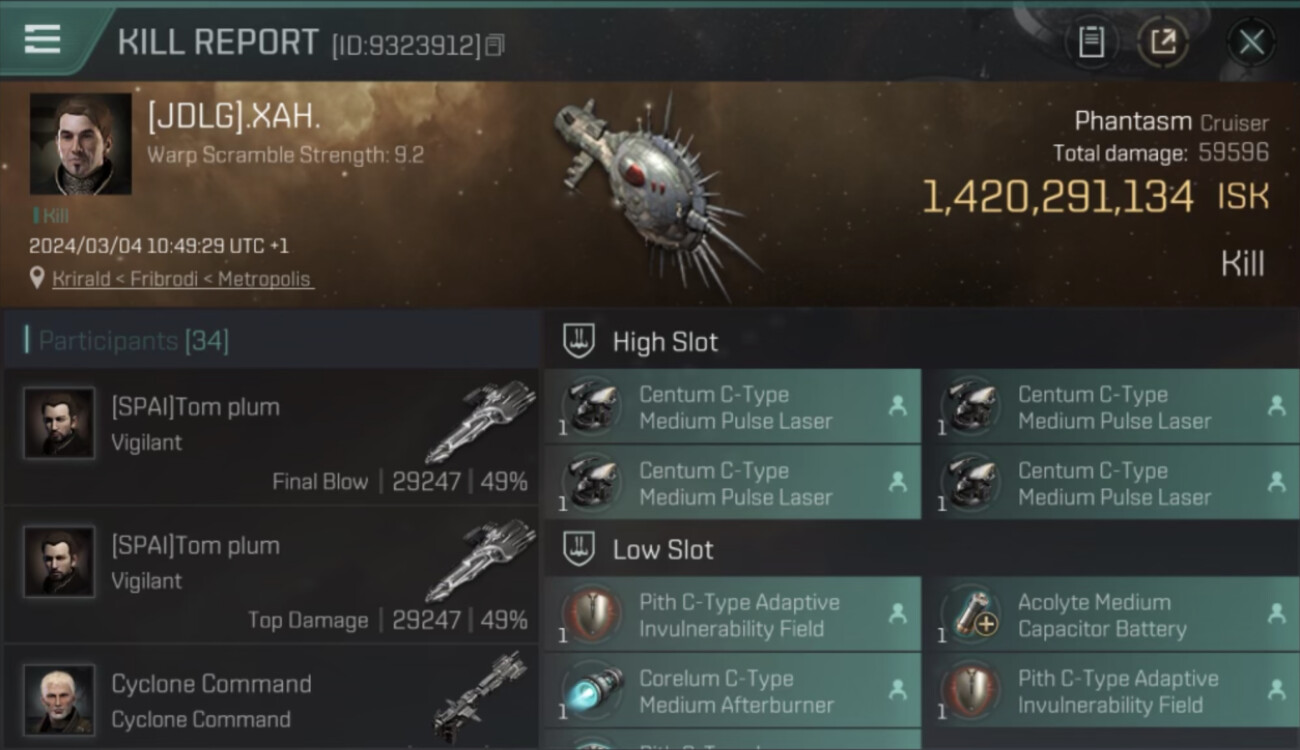Collapse the Low Slot section shield icon
This screenshot has height=750, width=1300.
pyautogui.click(x=579, y=549)
